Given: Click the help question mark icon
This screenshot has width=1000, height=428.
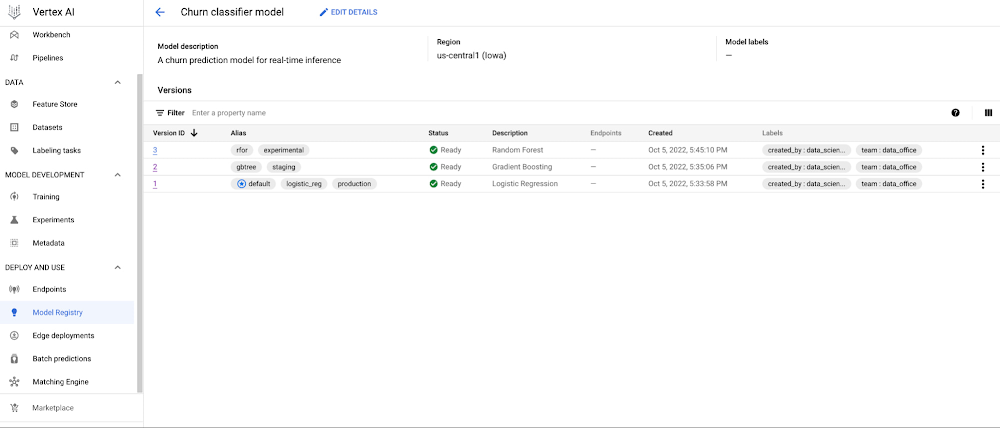Looking at the screenshot, I should 955,113.
